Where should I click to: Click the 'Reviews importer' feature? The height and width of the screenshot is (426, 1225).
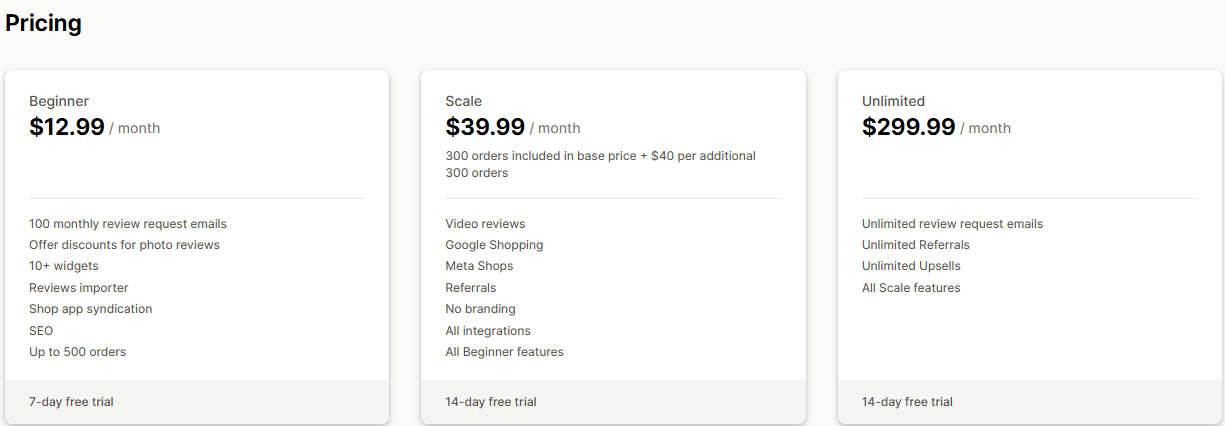80,288
